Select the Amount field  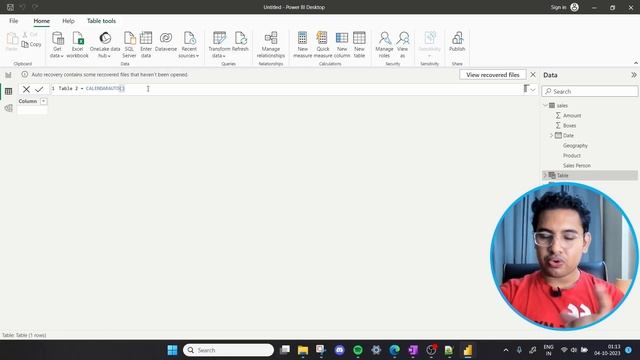(x=572, y=116)
